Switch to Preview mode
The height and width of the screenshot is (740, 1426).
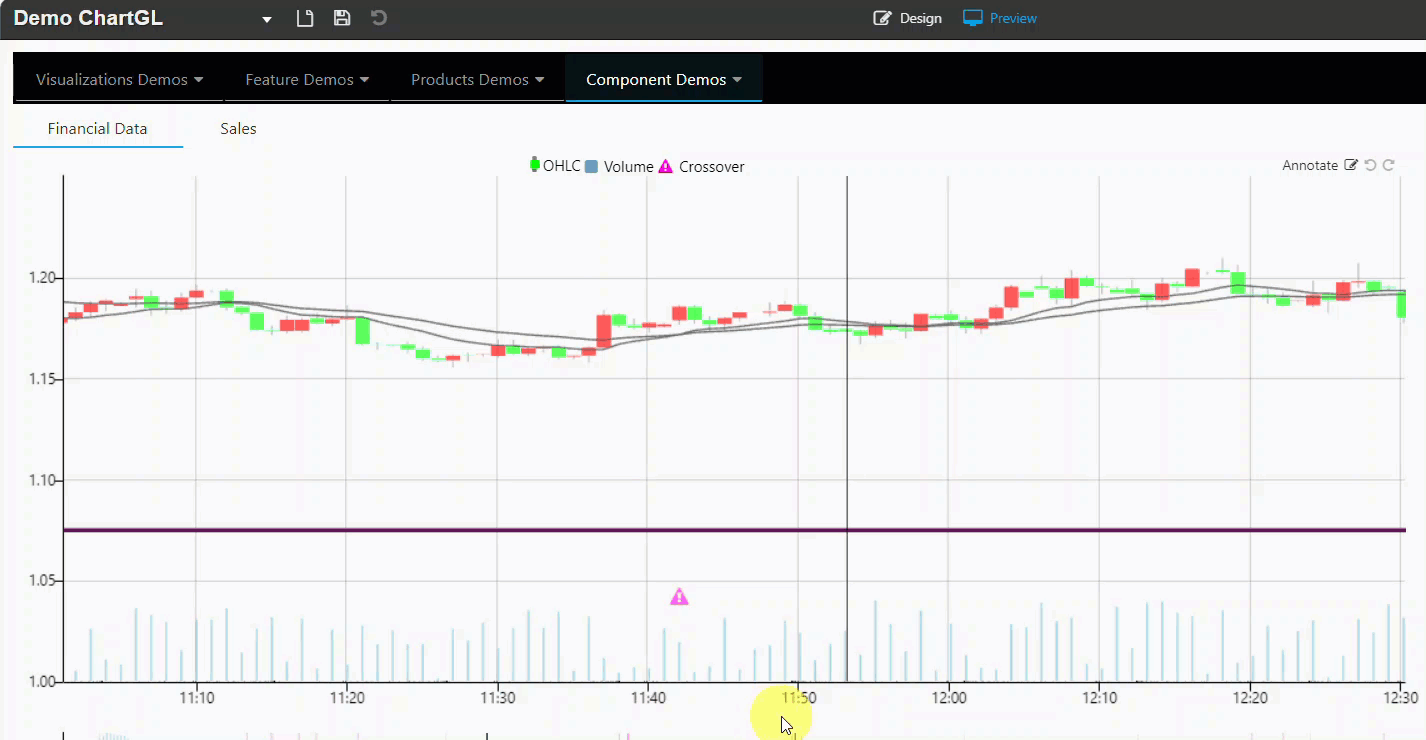click(x=999, y=18)
